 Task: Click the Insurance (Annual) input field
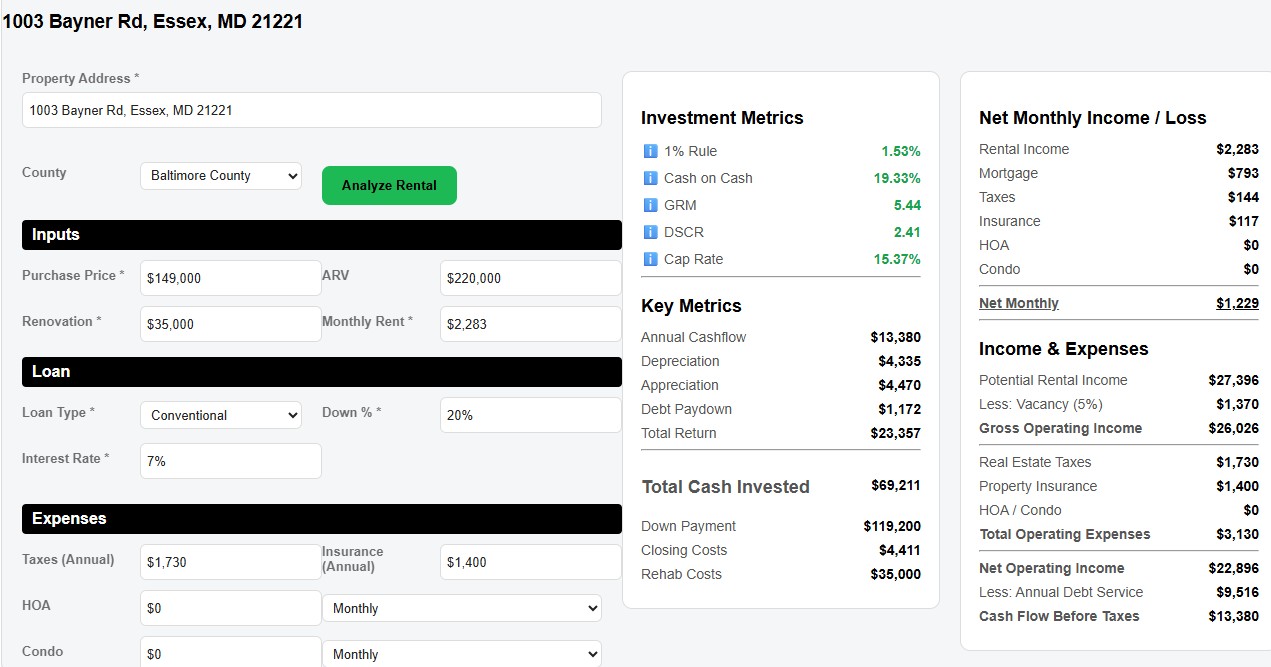[x=531, y=562]
